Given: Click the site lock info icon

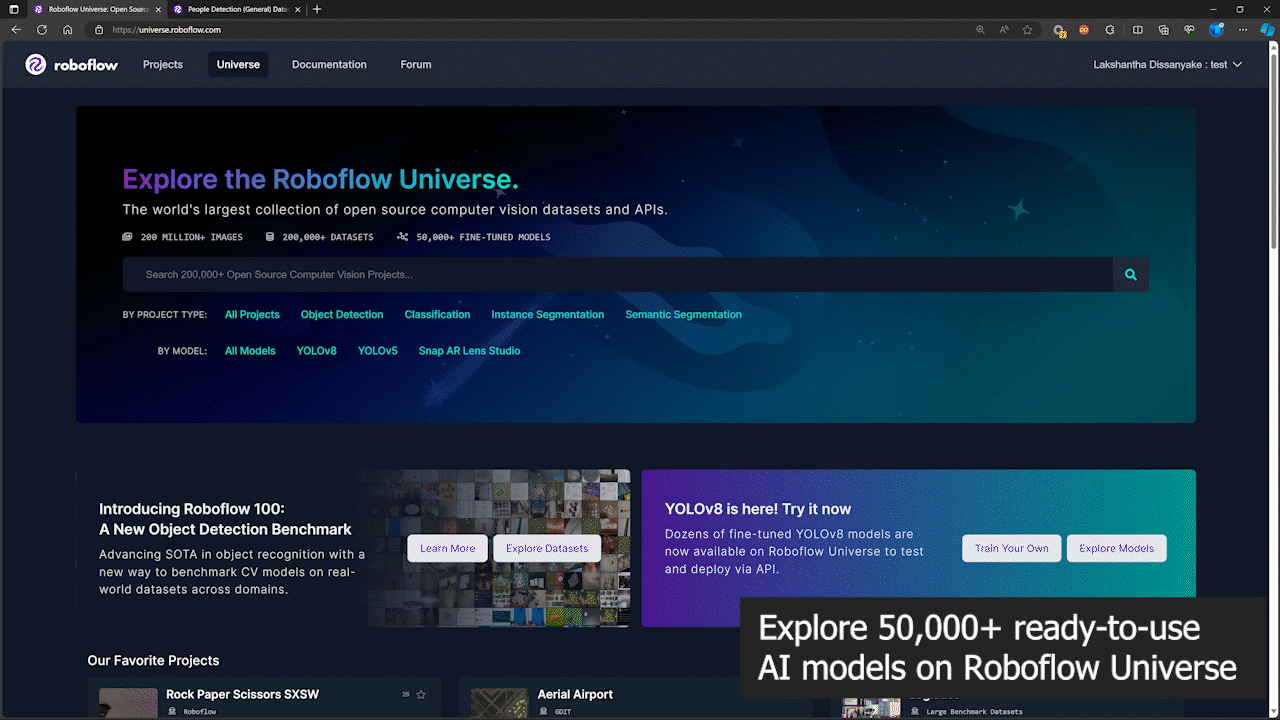Looking at the screenshot, I should pyautogui.click(x=99, y=30).
